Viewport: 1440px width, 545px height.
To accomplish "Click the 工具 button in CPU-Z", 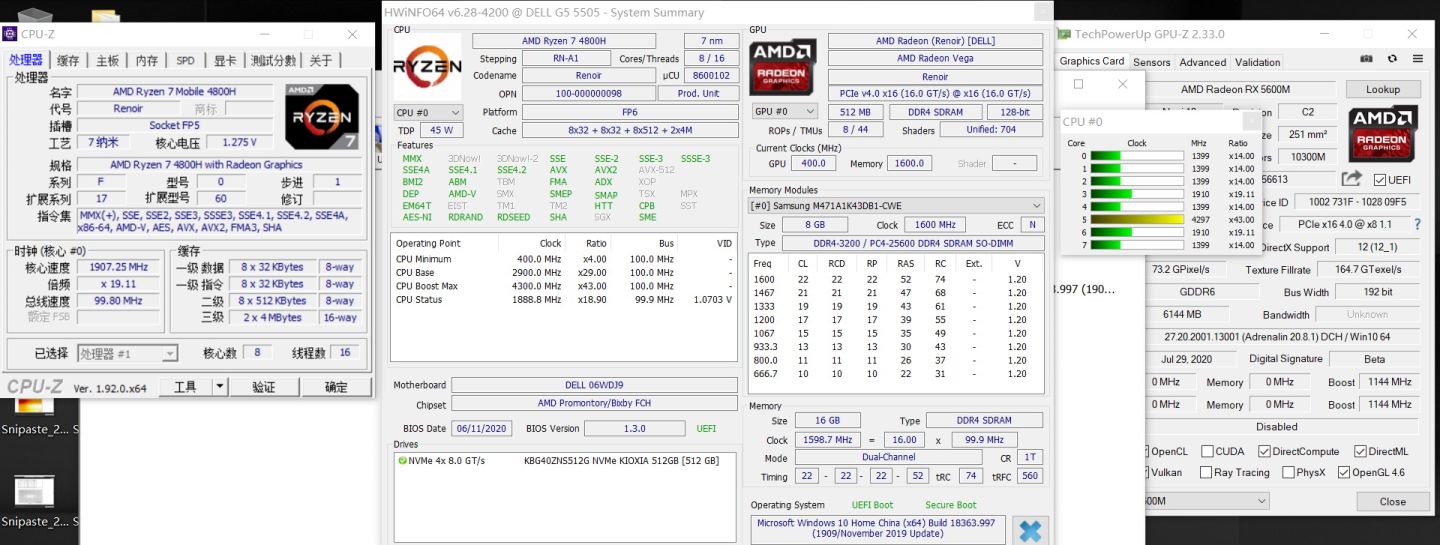I will point(185,387).
